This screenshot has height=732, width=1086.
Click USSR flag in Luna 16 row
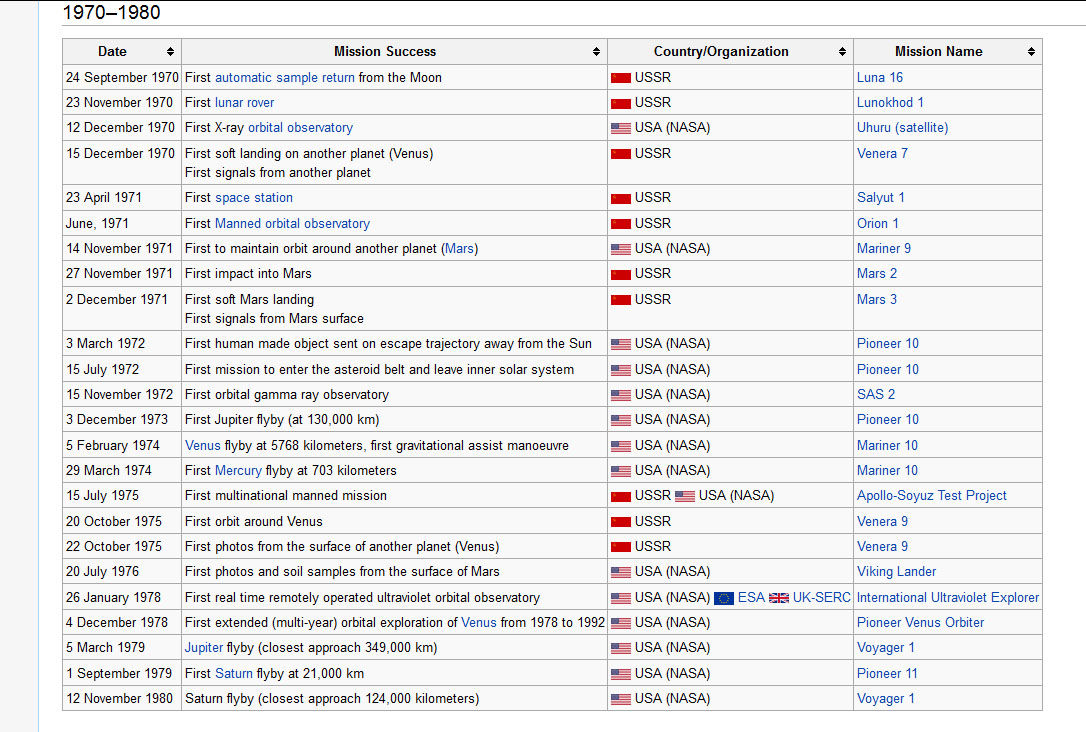(x=621, y=78)
